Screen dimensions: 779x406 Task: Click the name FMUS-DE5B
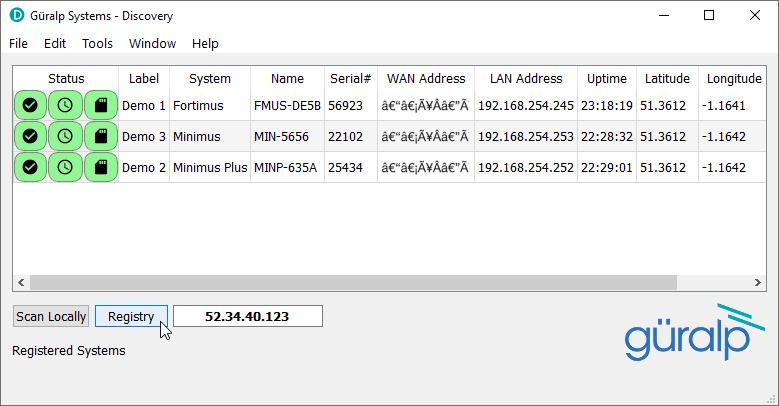287,105
